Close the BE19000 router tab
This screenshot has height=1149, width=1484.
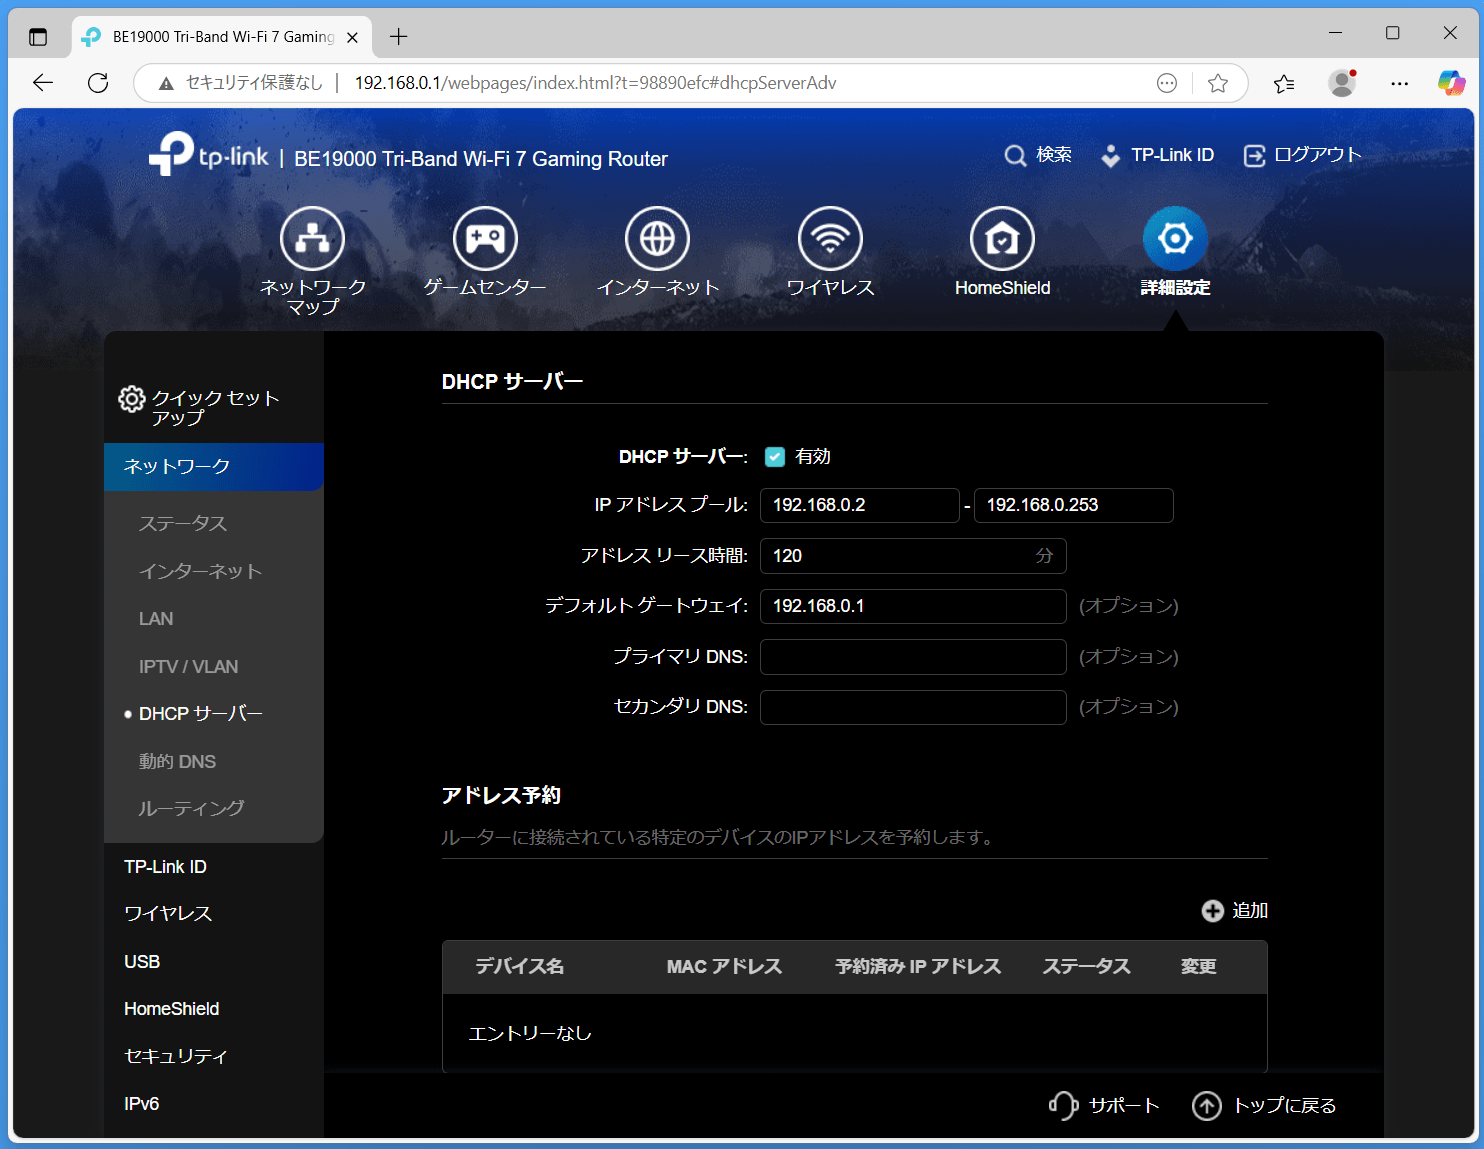pyautogui.click(x=352, y=37)
